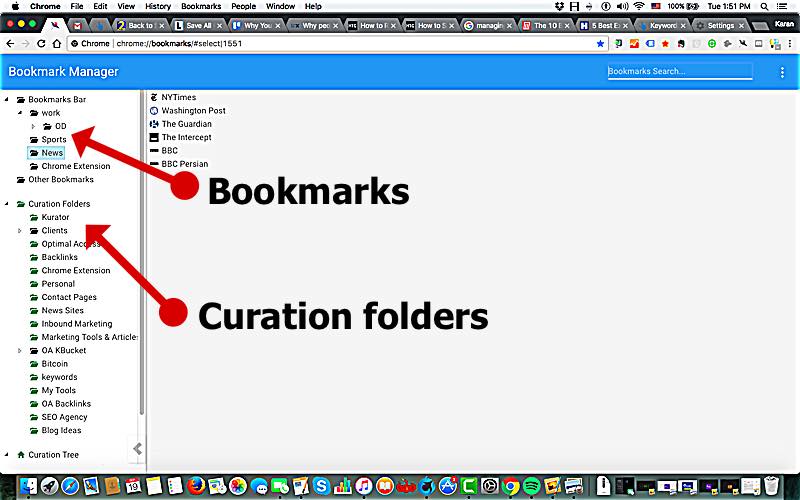Open Chrome three-dot menu in toolbar

pos(790,44)
